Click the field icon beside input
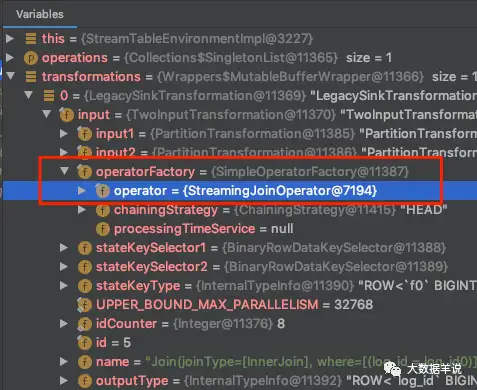 click(66, 115)
